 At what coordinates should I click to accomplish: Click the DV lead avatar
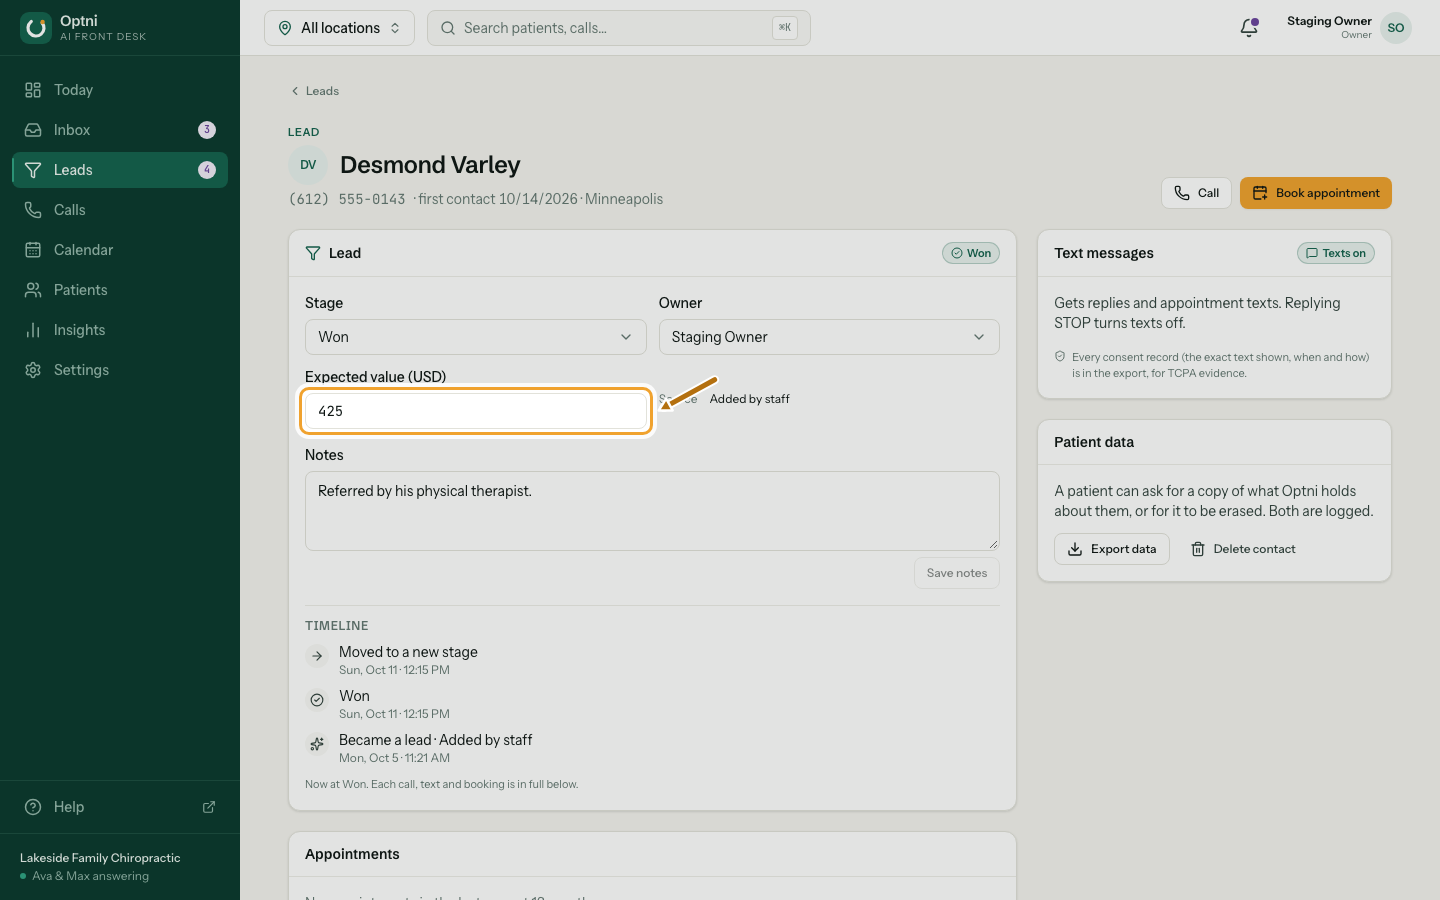pos(308,165)
